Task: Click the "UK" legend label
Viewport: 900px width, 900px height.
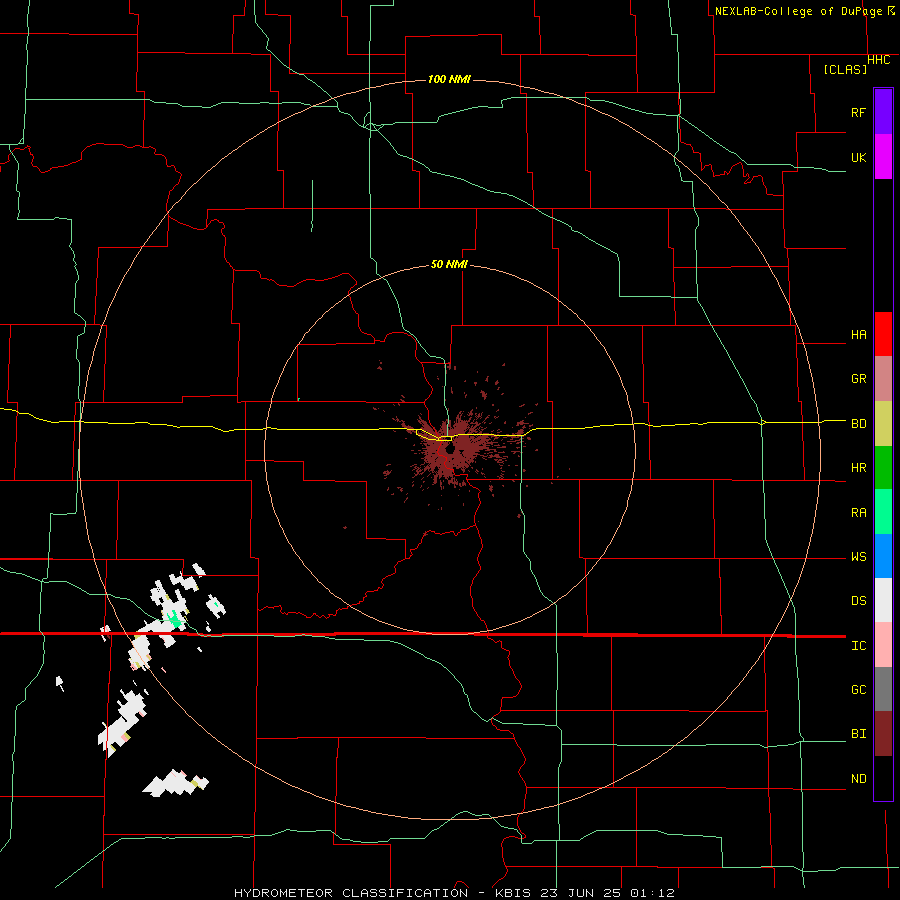Action: coord(859,158)
